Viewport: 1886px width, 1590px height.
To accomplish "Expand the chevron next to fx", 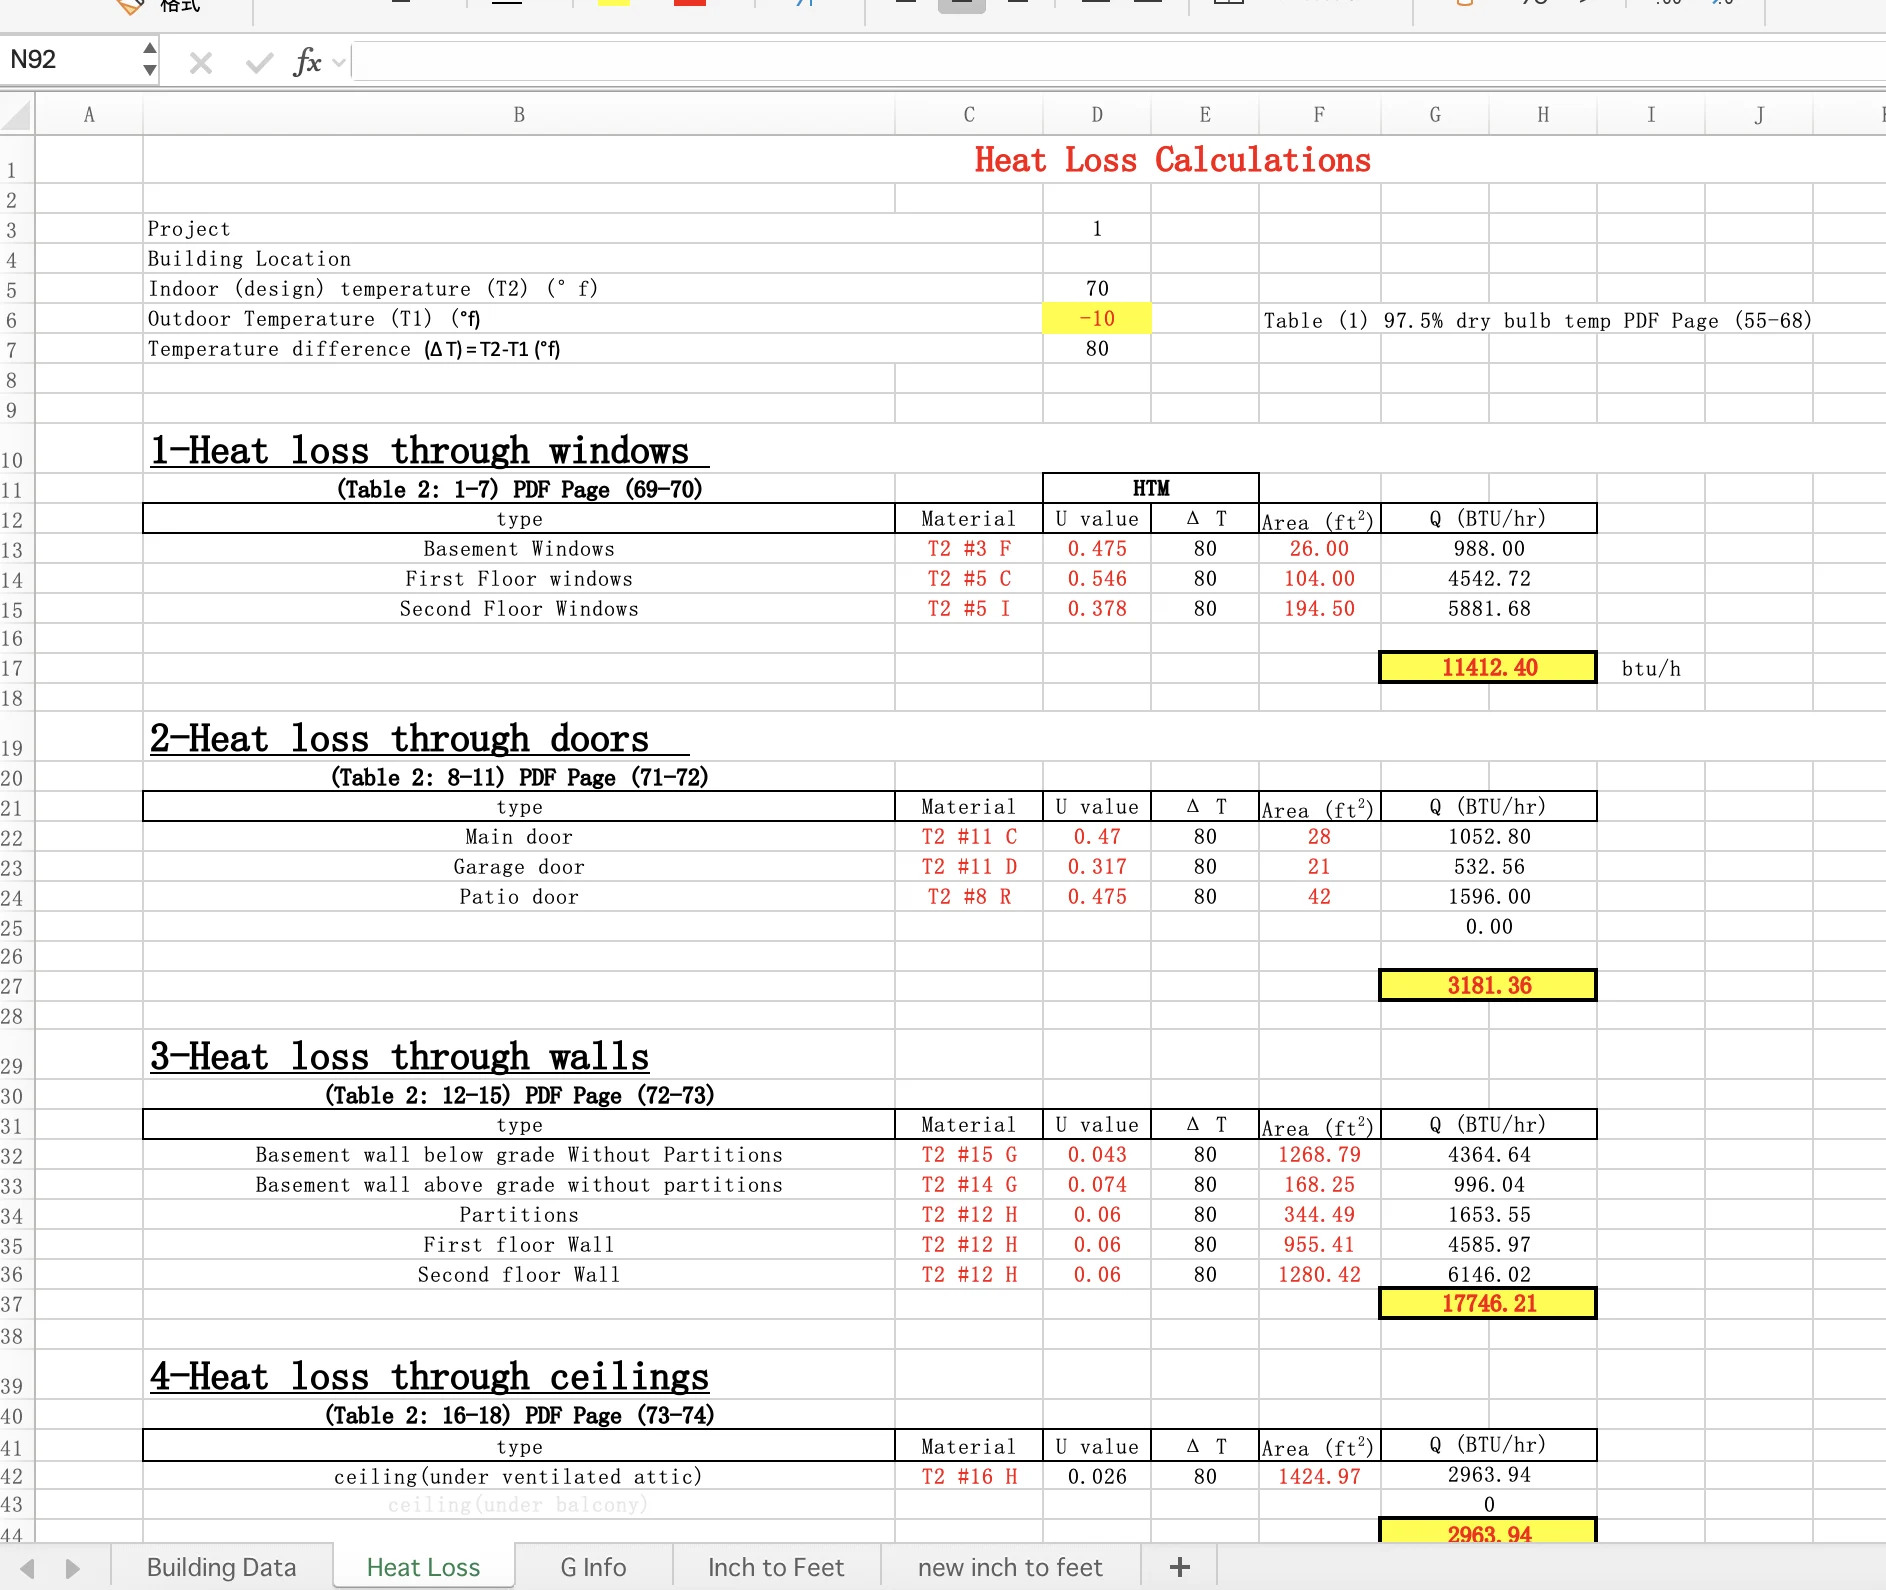I will (339, 63).
